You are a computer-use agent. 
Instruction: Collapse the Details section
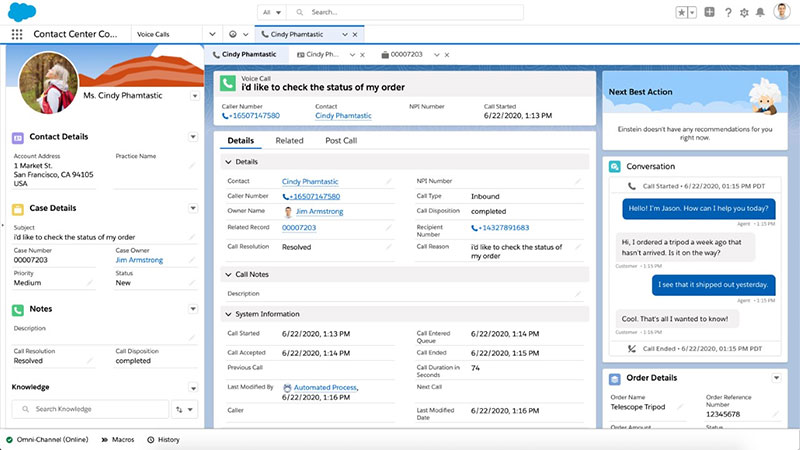click(x=229, y=161)
